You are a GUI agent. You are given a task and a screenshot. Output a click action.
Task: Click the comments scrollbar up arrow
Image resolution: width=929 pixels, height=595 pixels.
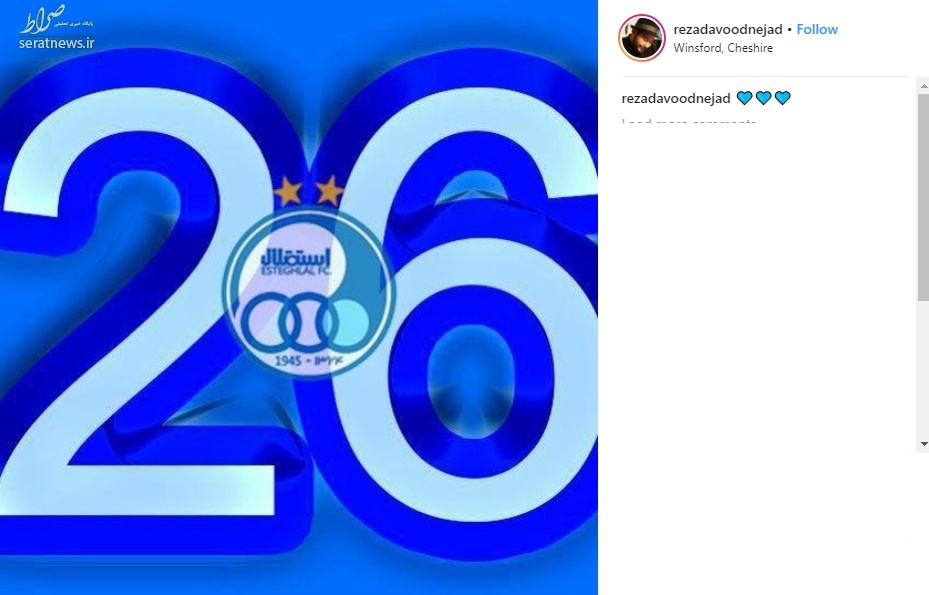(x=924, y=86)
